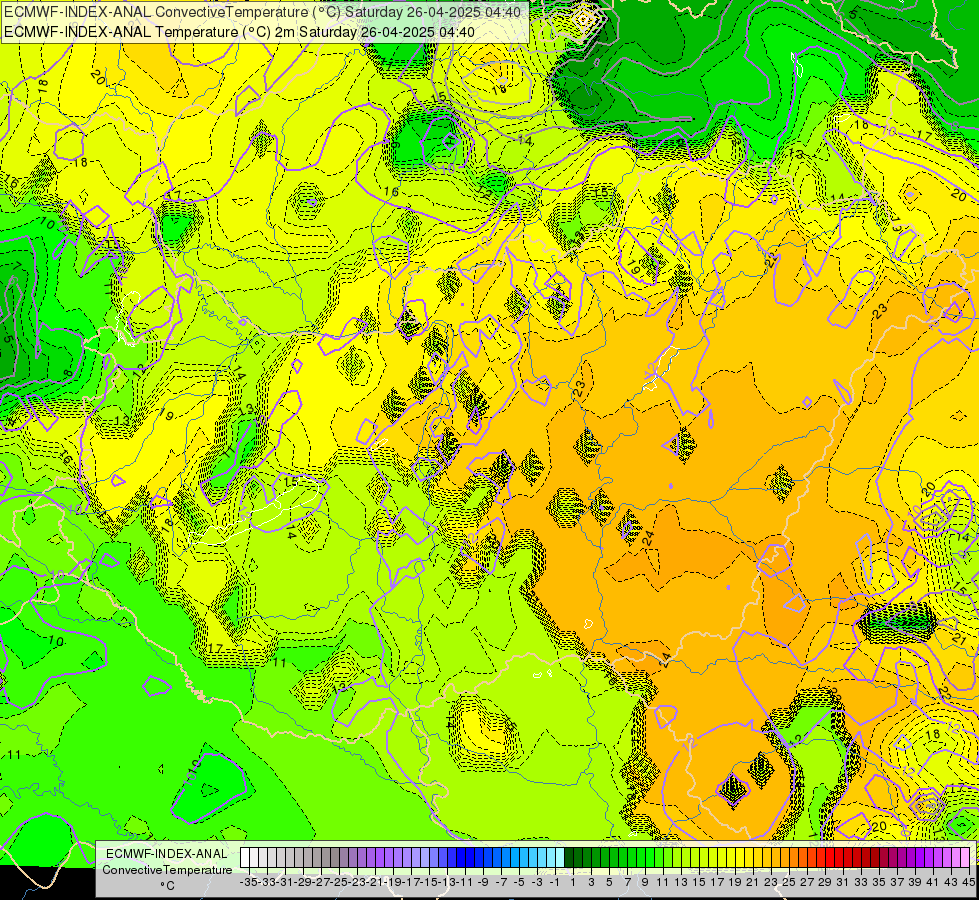Click the legend scale value 5

click(x=609, y=882)
